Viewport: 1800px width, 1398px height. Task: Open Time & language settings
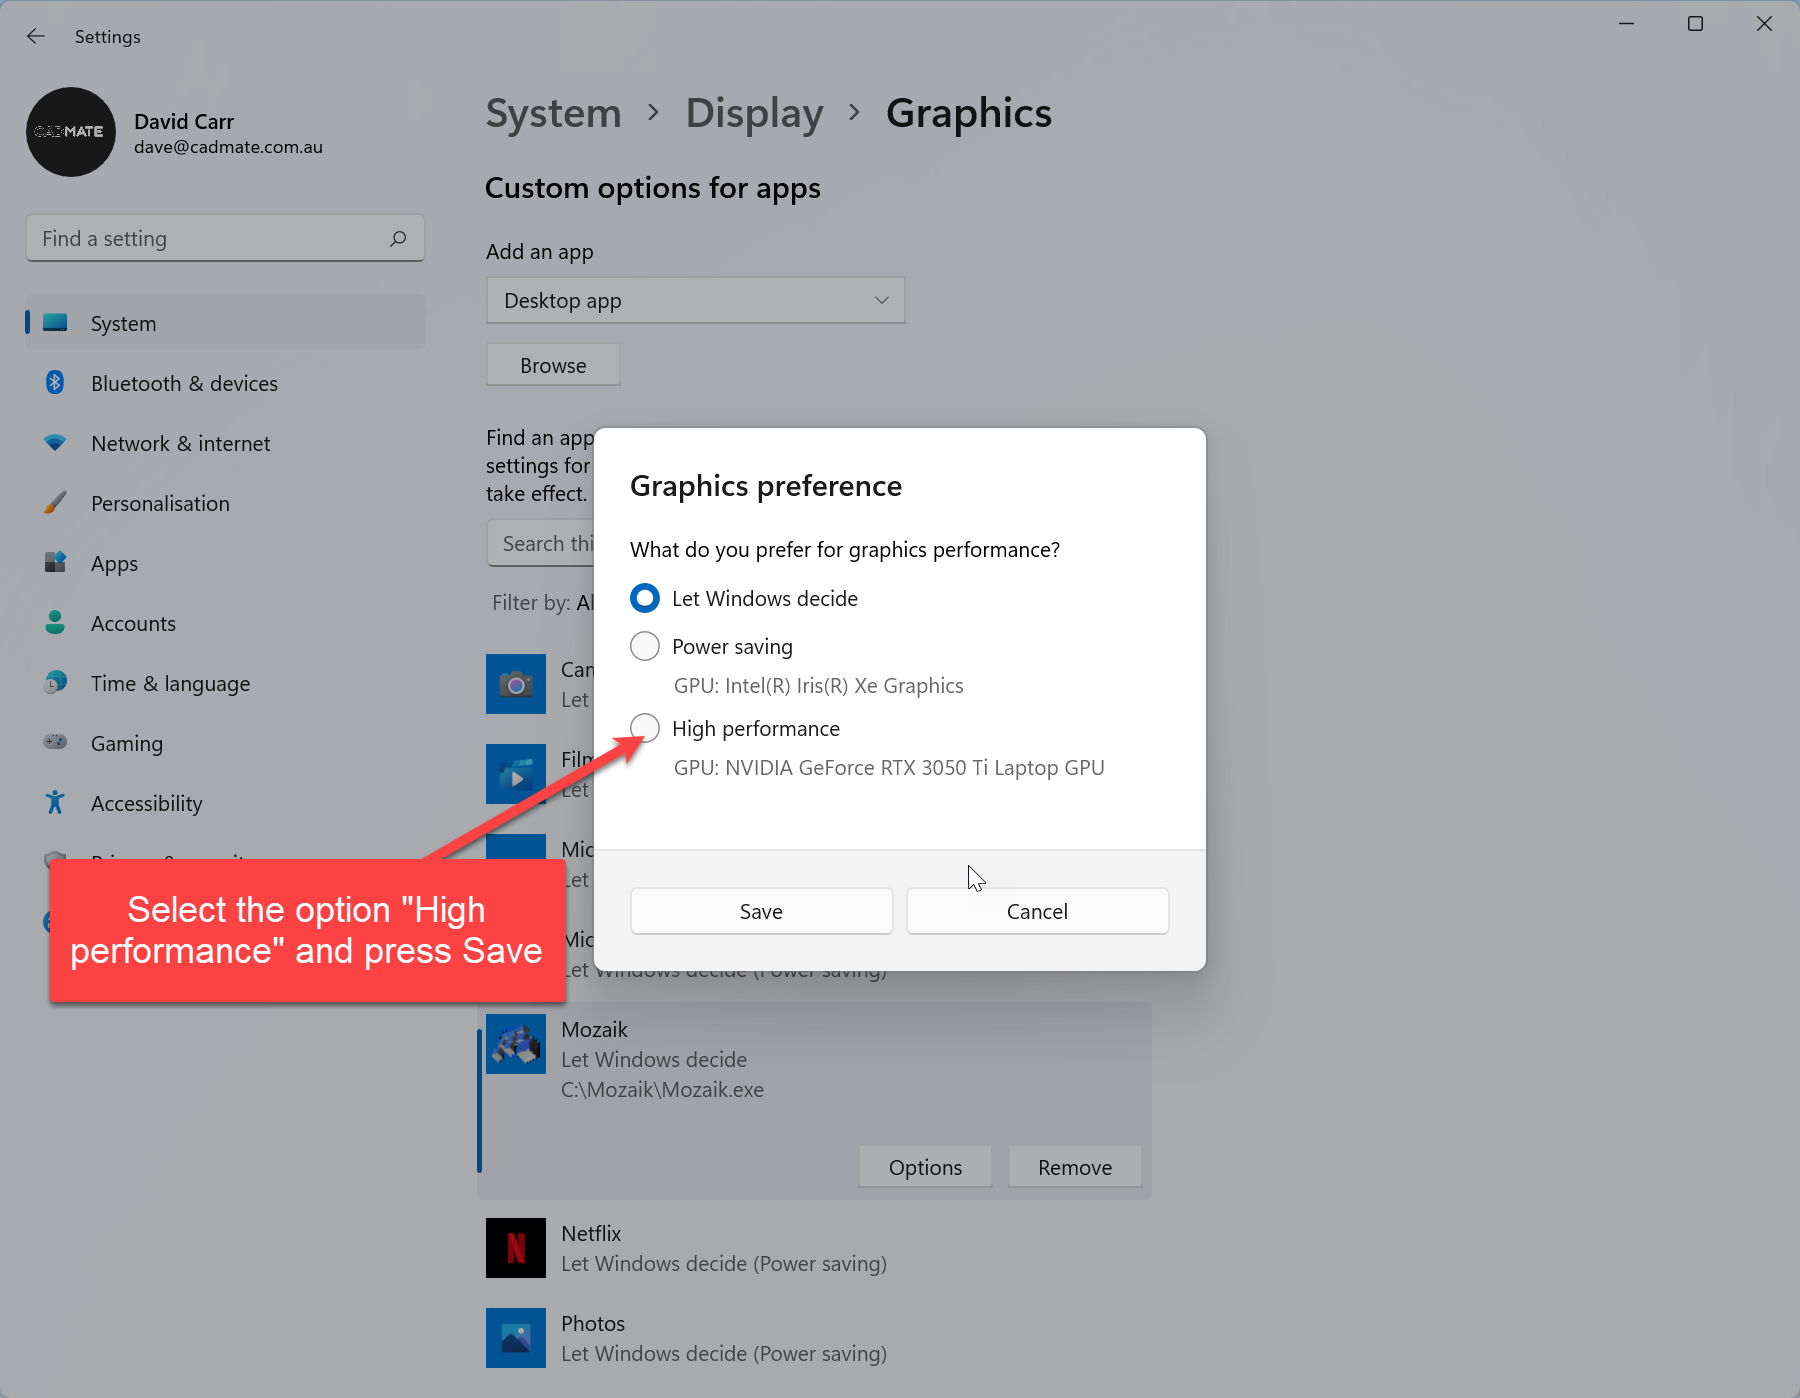(170, 684)
